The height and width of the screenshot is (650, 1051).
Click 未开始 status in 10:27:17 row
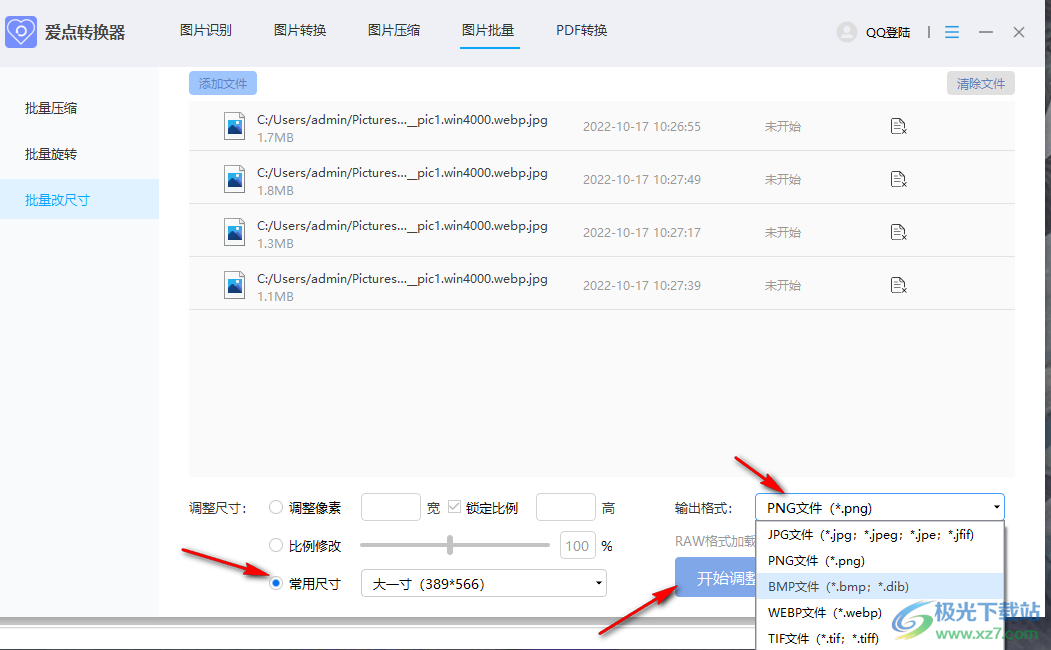pos(782,233)
